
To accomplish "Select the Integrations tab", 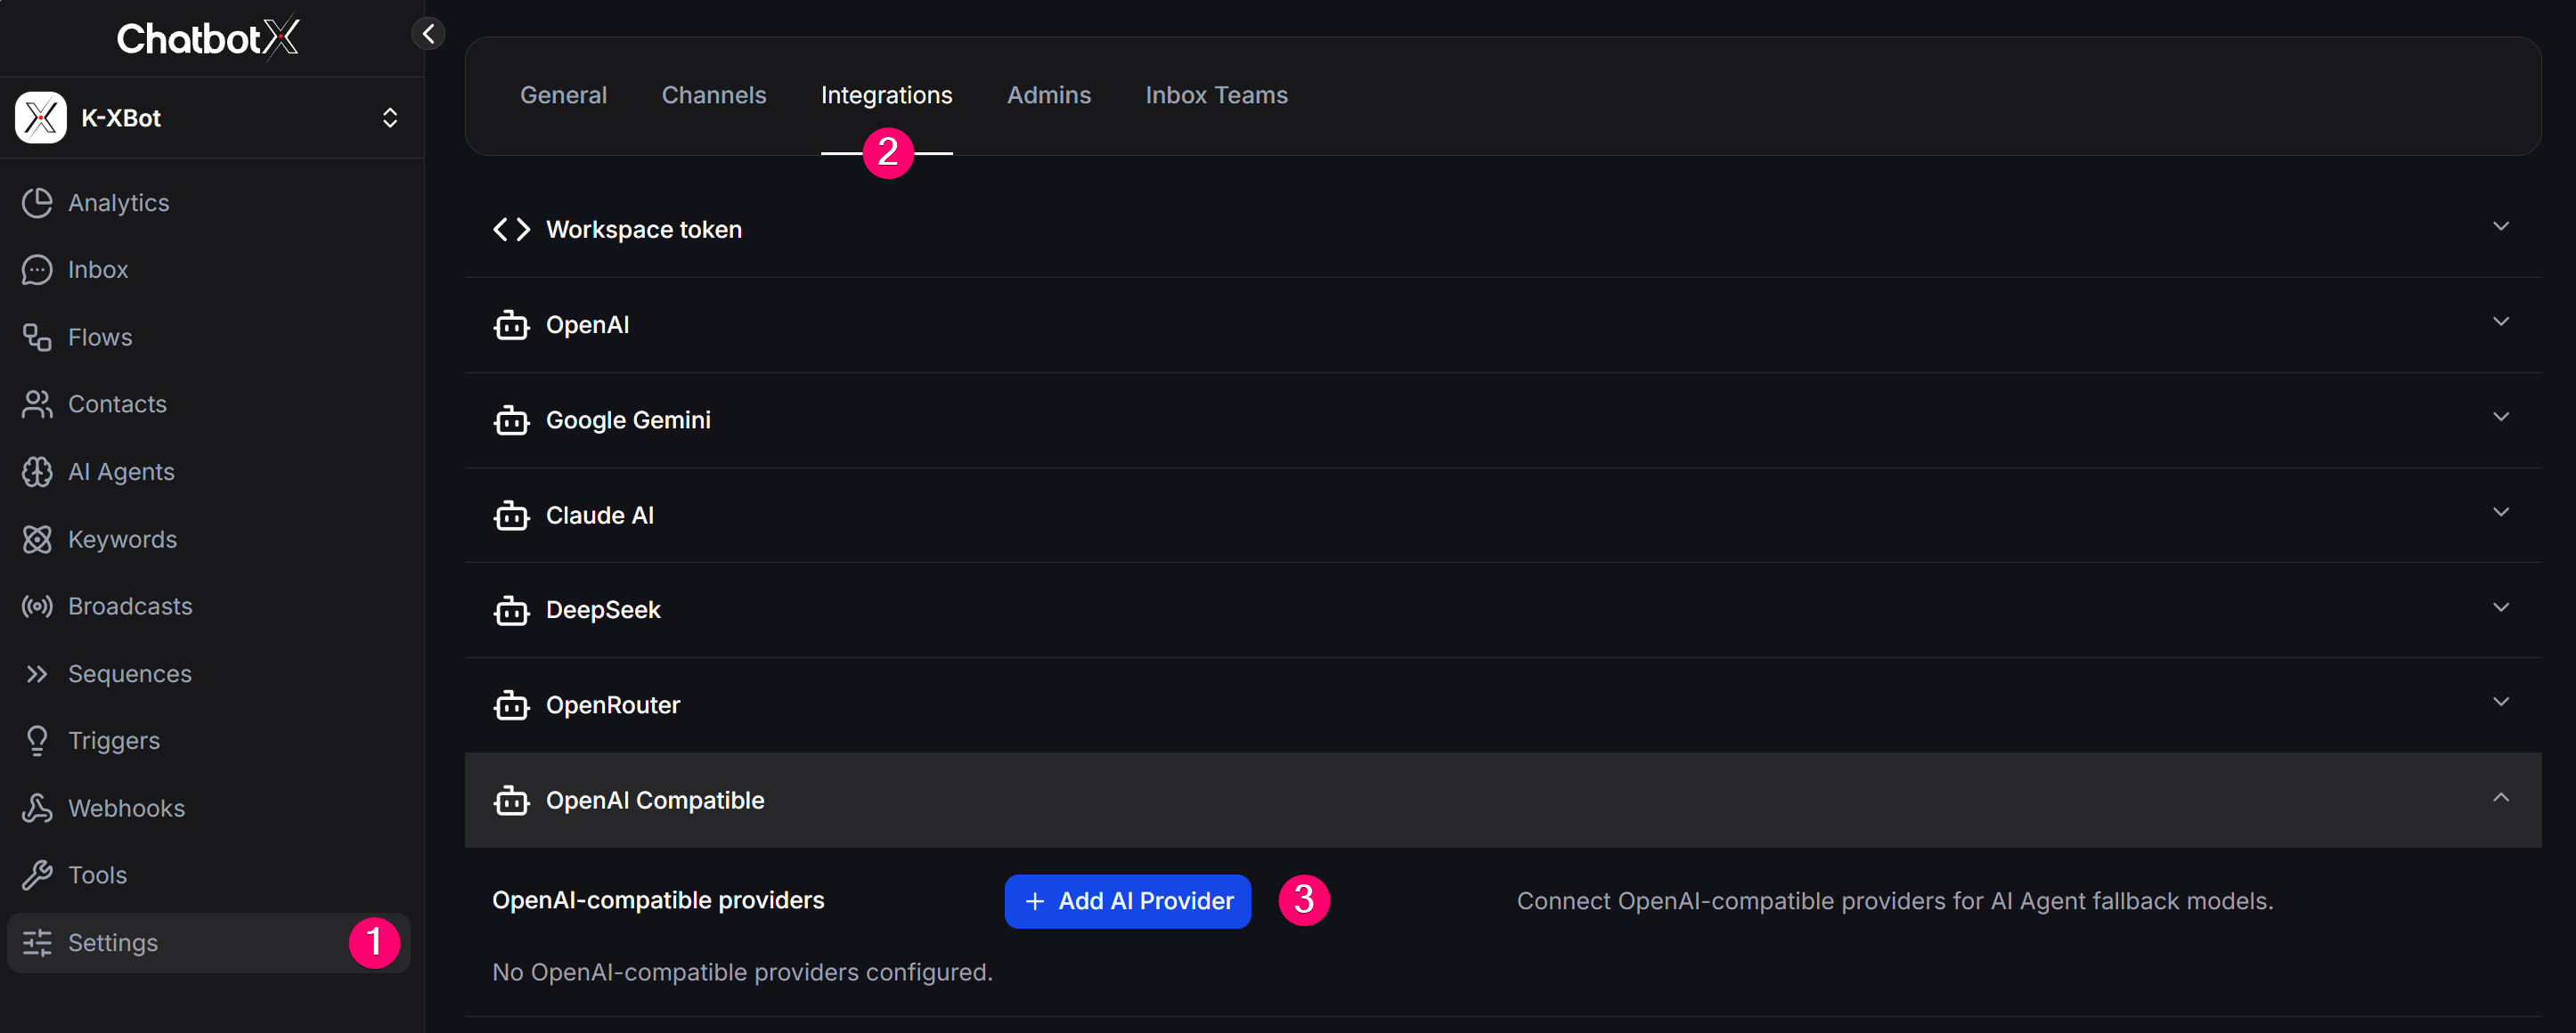I will (x=886, y=95).
